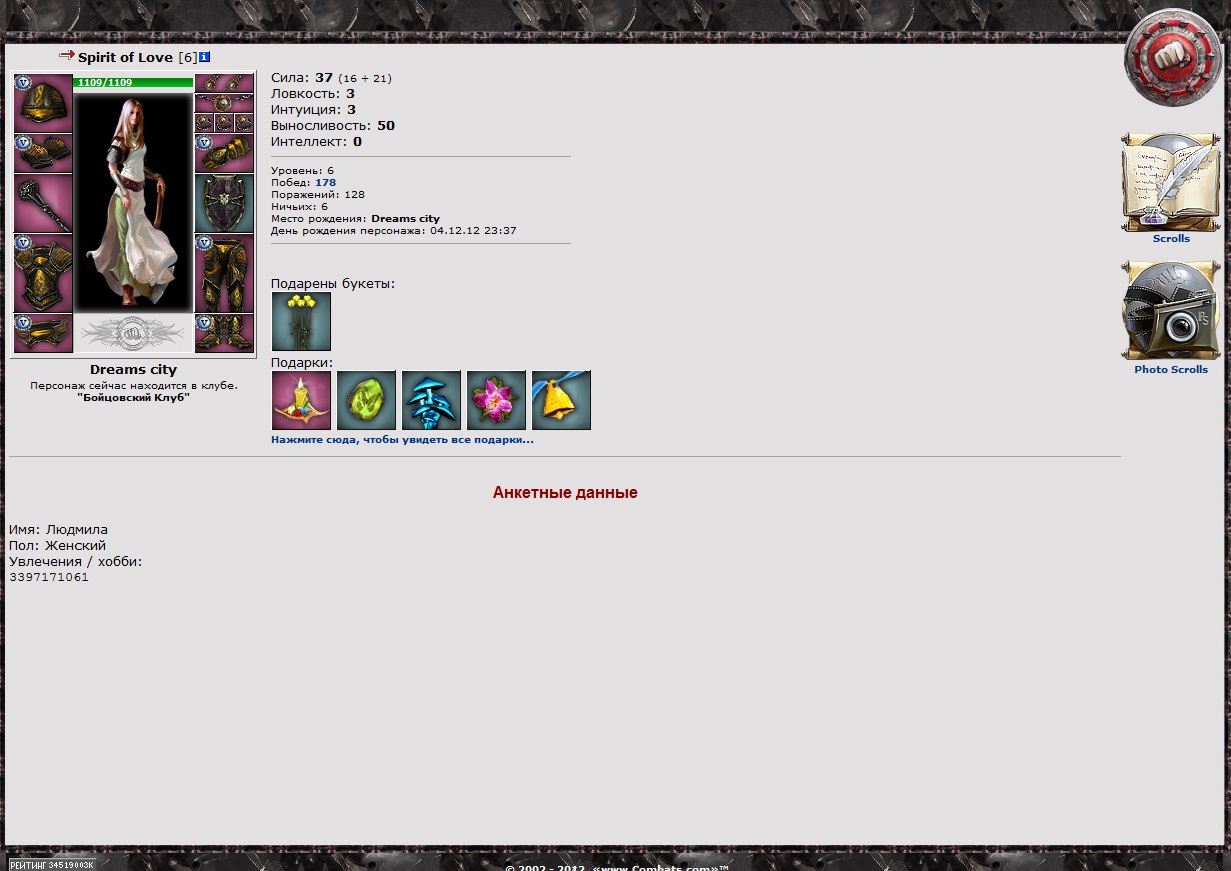Click the Увлечения / хобби label

tap(76, 562)
